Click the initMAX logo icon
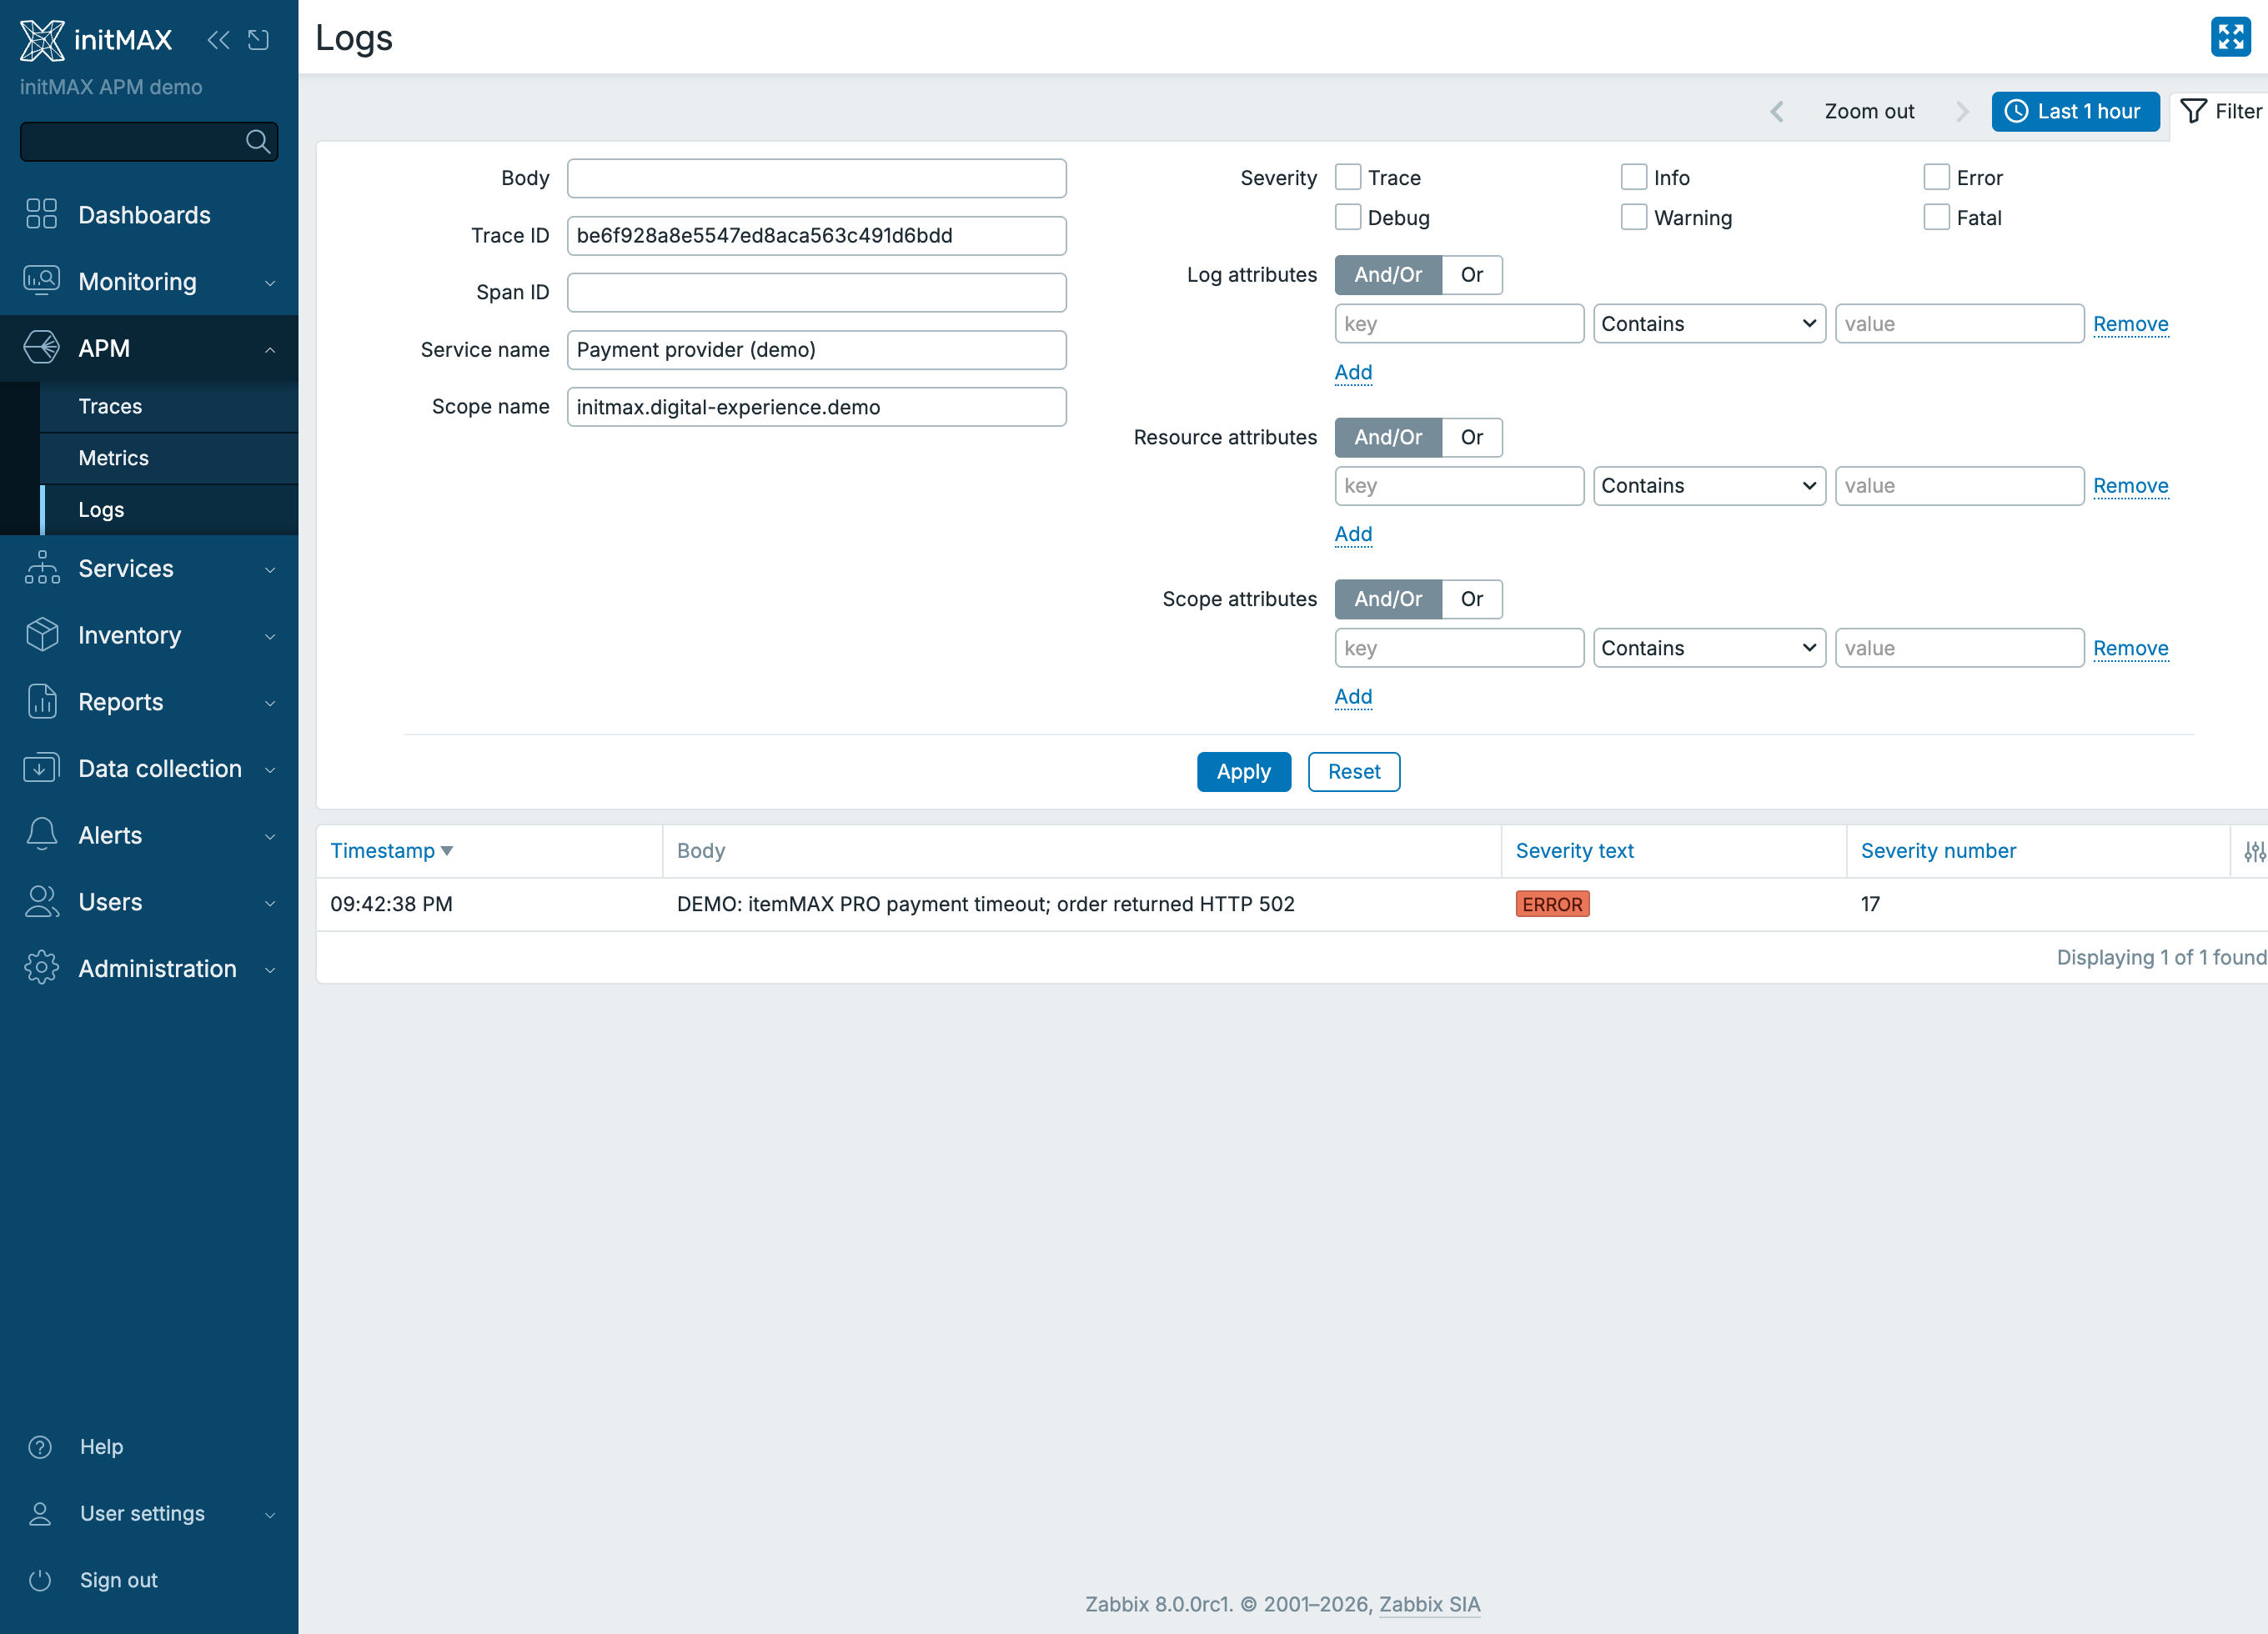 pos(42,40)
